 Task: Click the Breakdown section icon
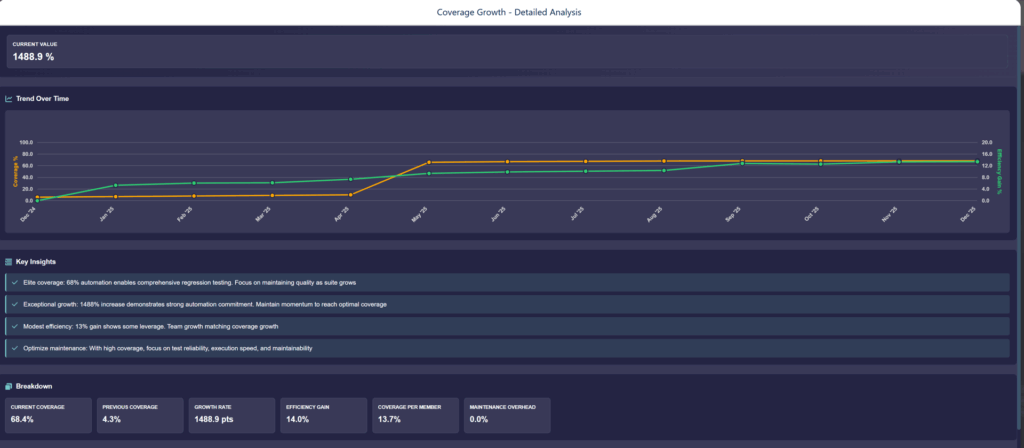(9, 386)
